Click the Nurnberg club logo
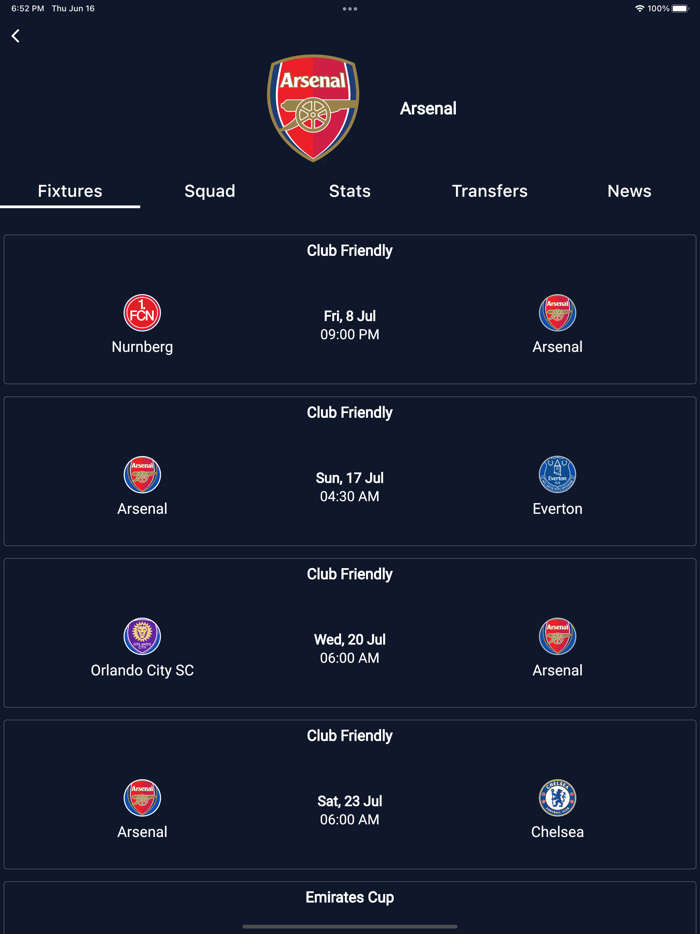Image resolution: width=700 pixels, height=934 pixels. point(142,313)
